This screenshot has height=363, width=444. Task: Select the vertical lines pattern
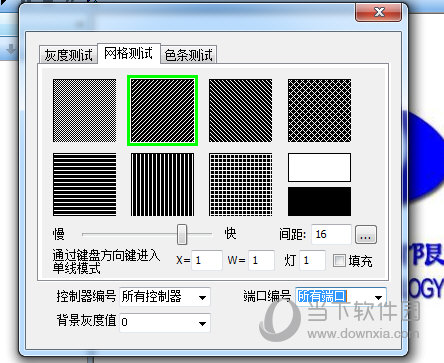tap(163, 184)
